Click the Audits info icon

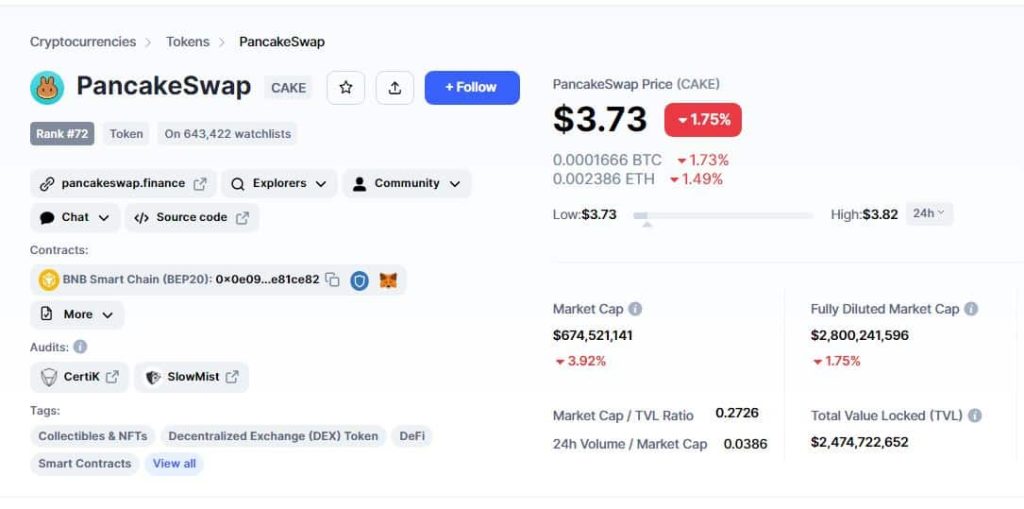point(80,346)
